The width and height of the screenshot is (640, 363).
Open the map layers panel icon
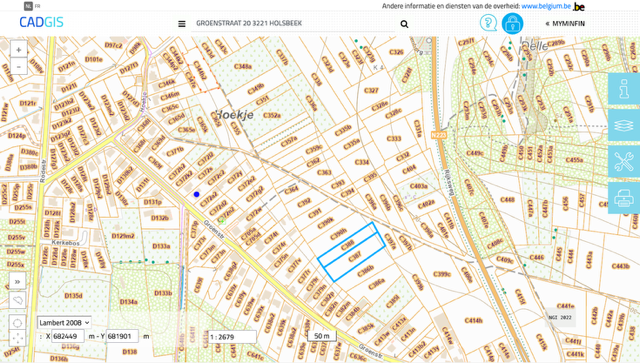624,125
